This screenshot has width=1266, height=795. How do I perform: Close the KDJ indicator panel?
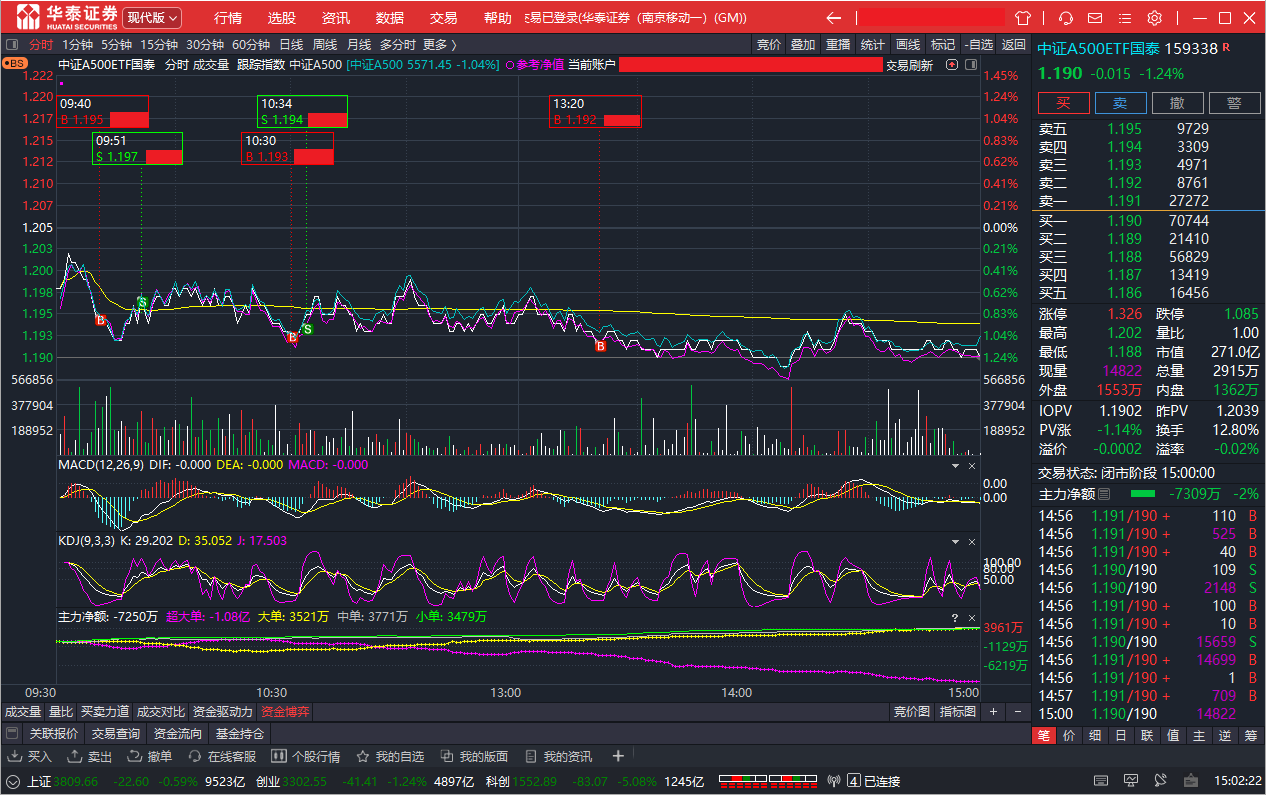pyautogui.click(x=971, y=541)
